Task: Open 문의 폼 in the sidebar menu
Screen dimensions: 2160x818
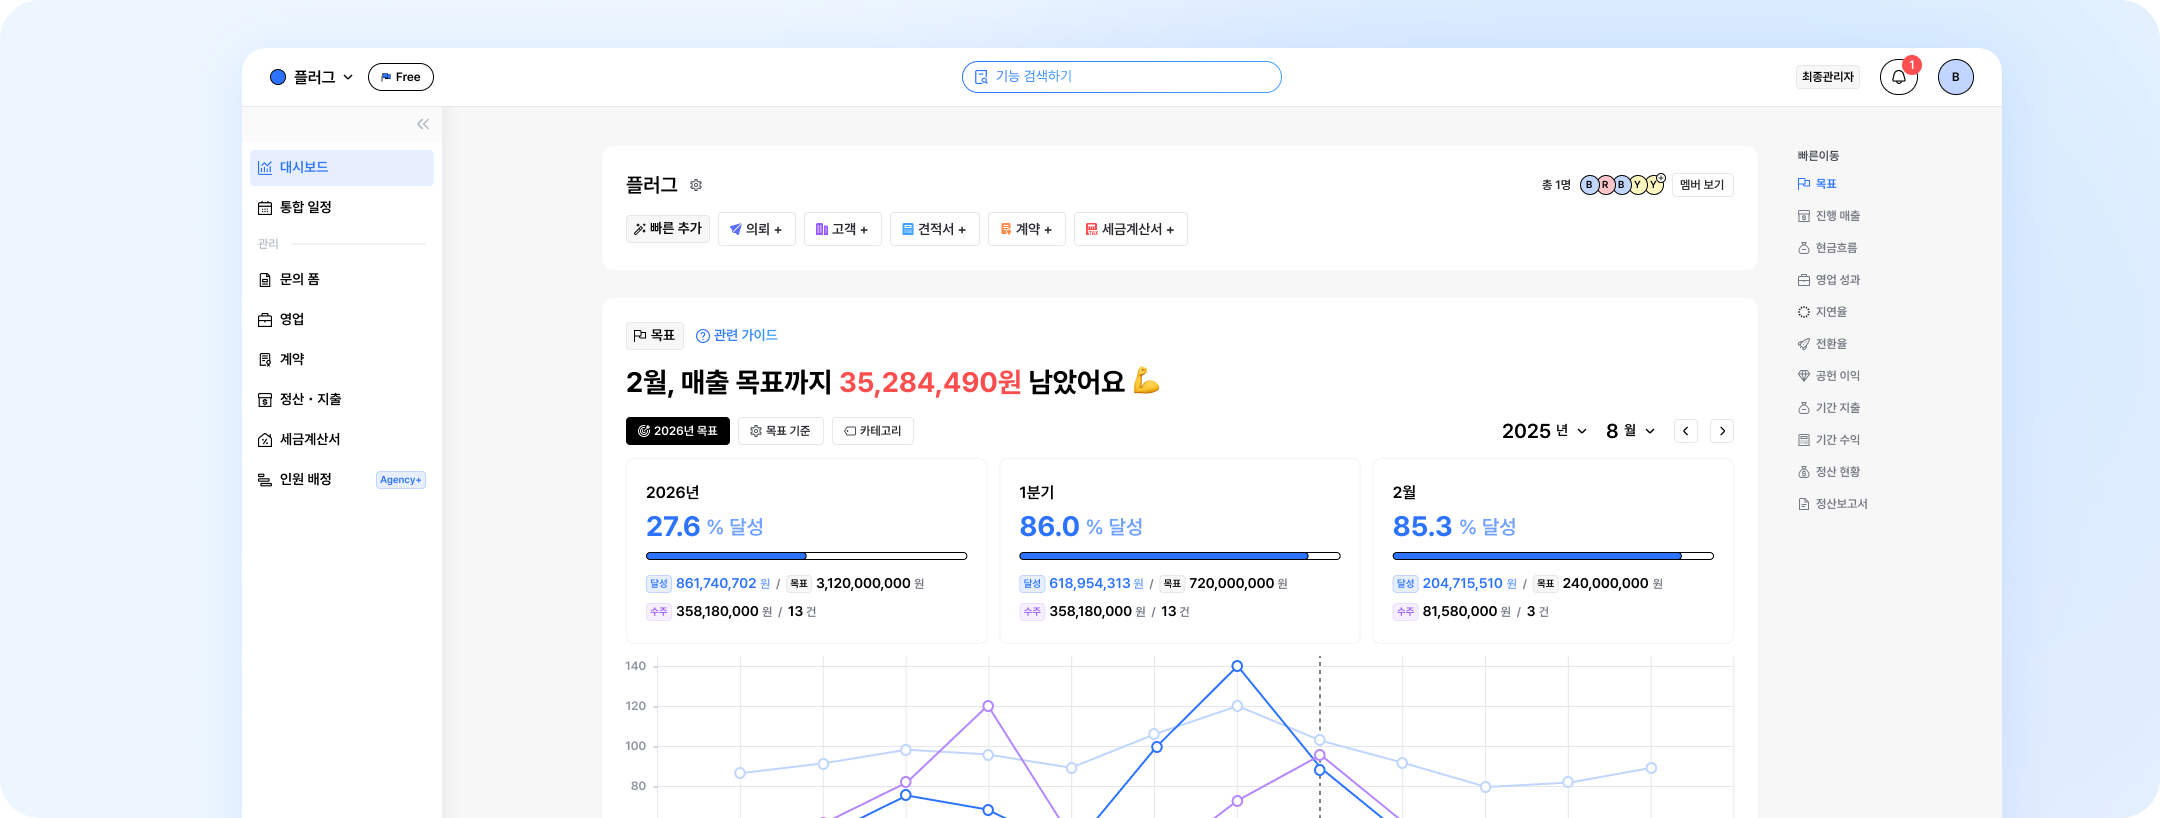Action: pyautogui.click(x=342, y=280)
